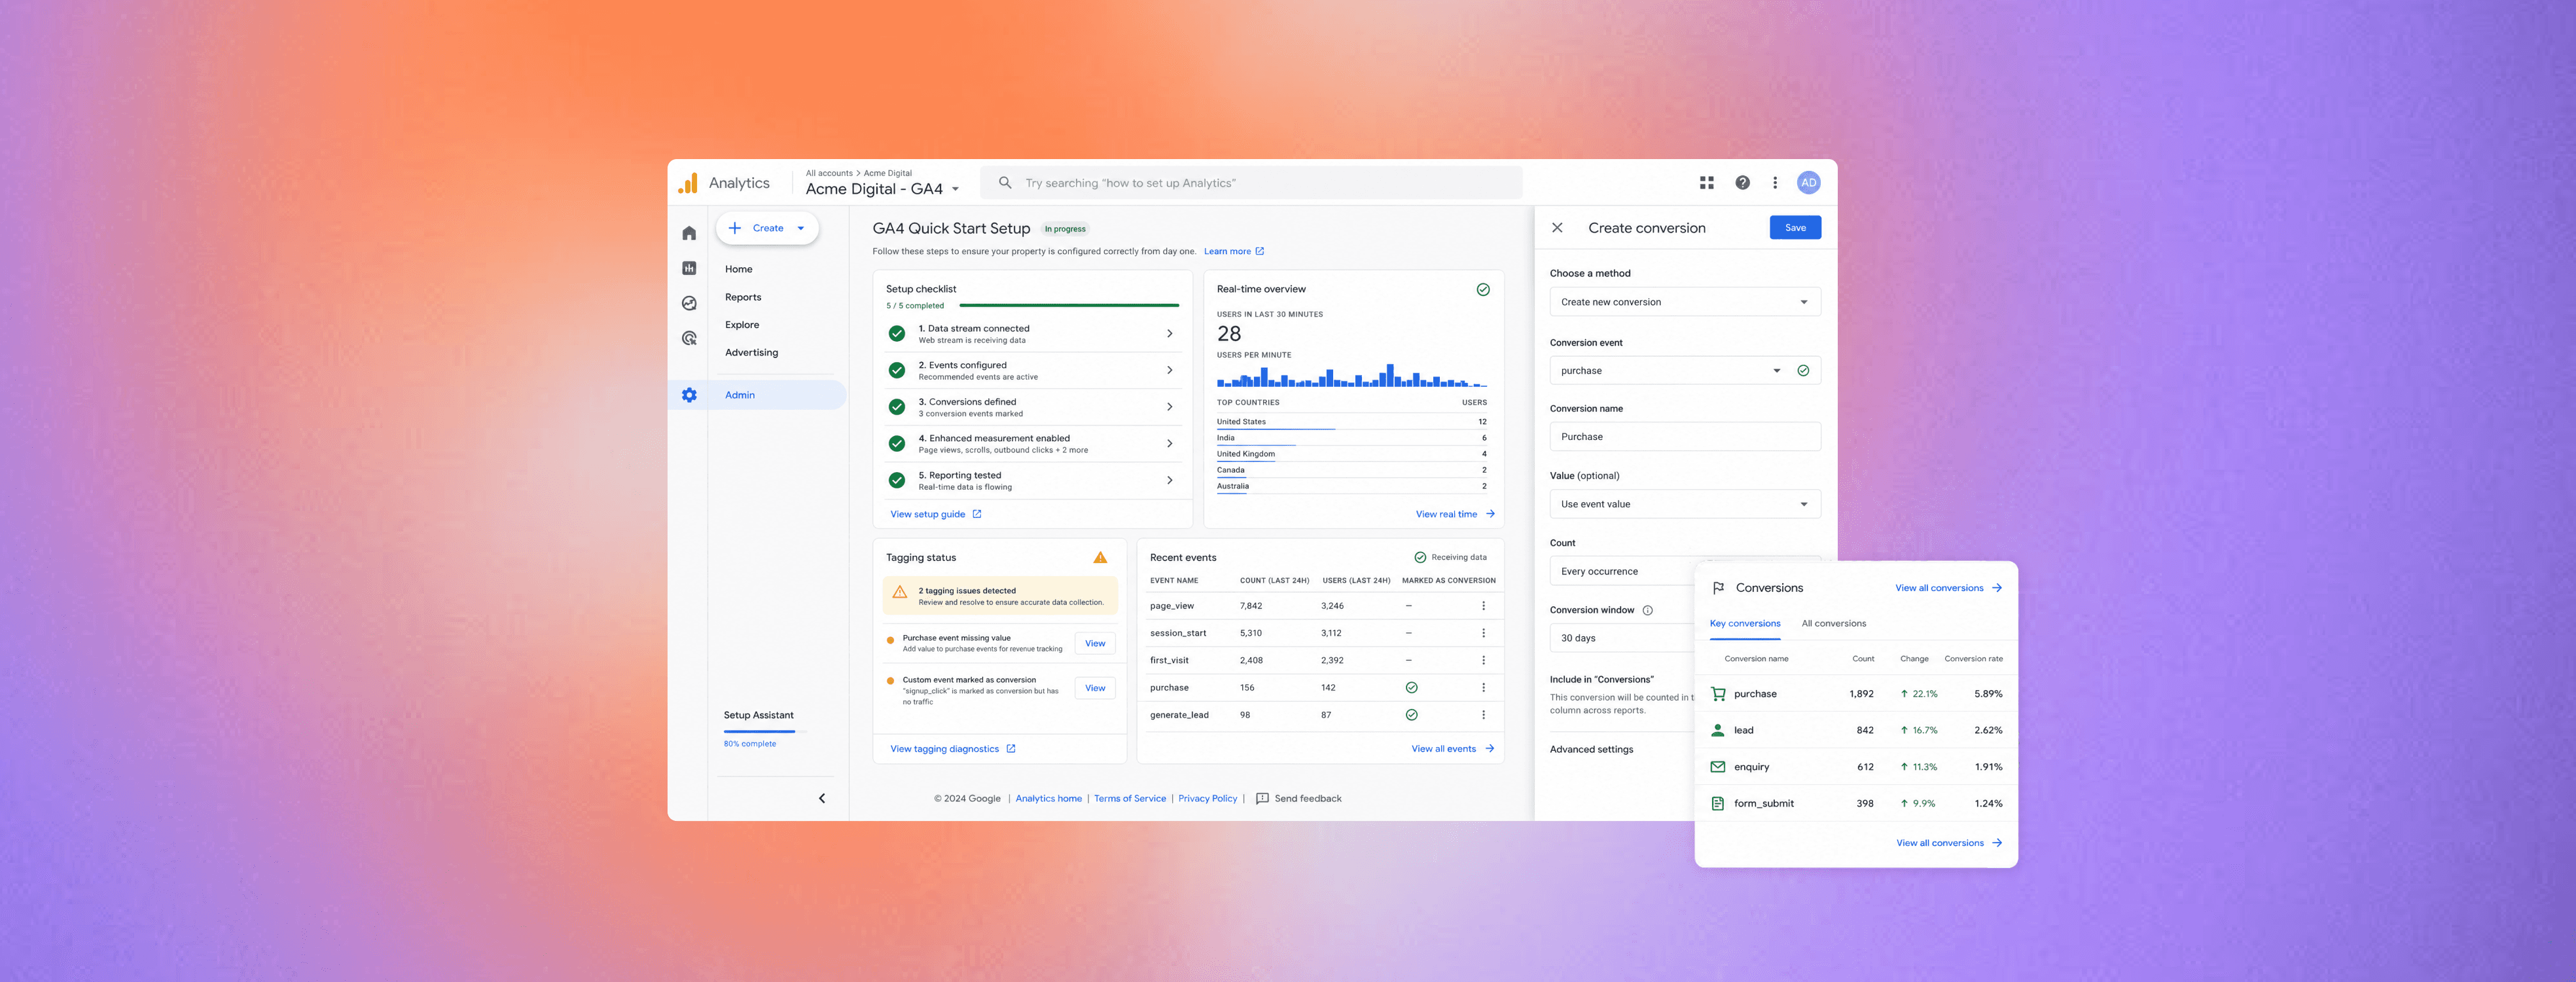The width and height of the screenshot is (2576, 982).
Task: Select Explore in the navigation menu
Action: 742,325
